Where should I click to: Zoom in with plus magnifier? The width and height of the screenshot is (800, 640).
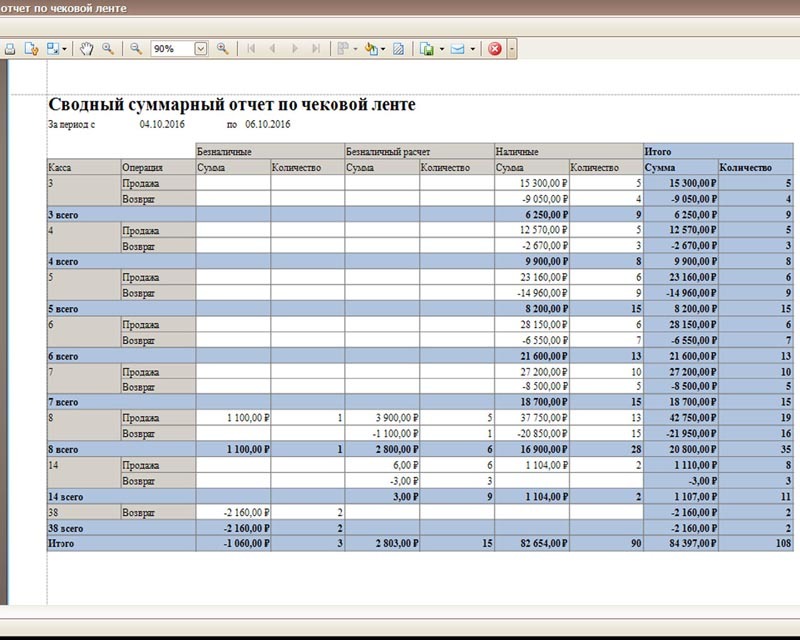pyautogui.click(x=222, y=48)
